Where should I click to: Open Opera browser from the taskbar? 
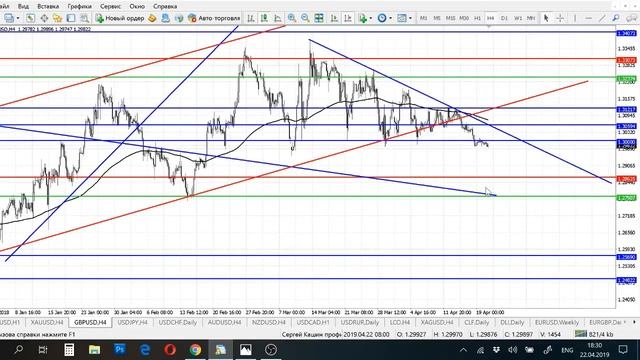[x=170, y=350]
